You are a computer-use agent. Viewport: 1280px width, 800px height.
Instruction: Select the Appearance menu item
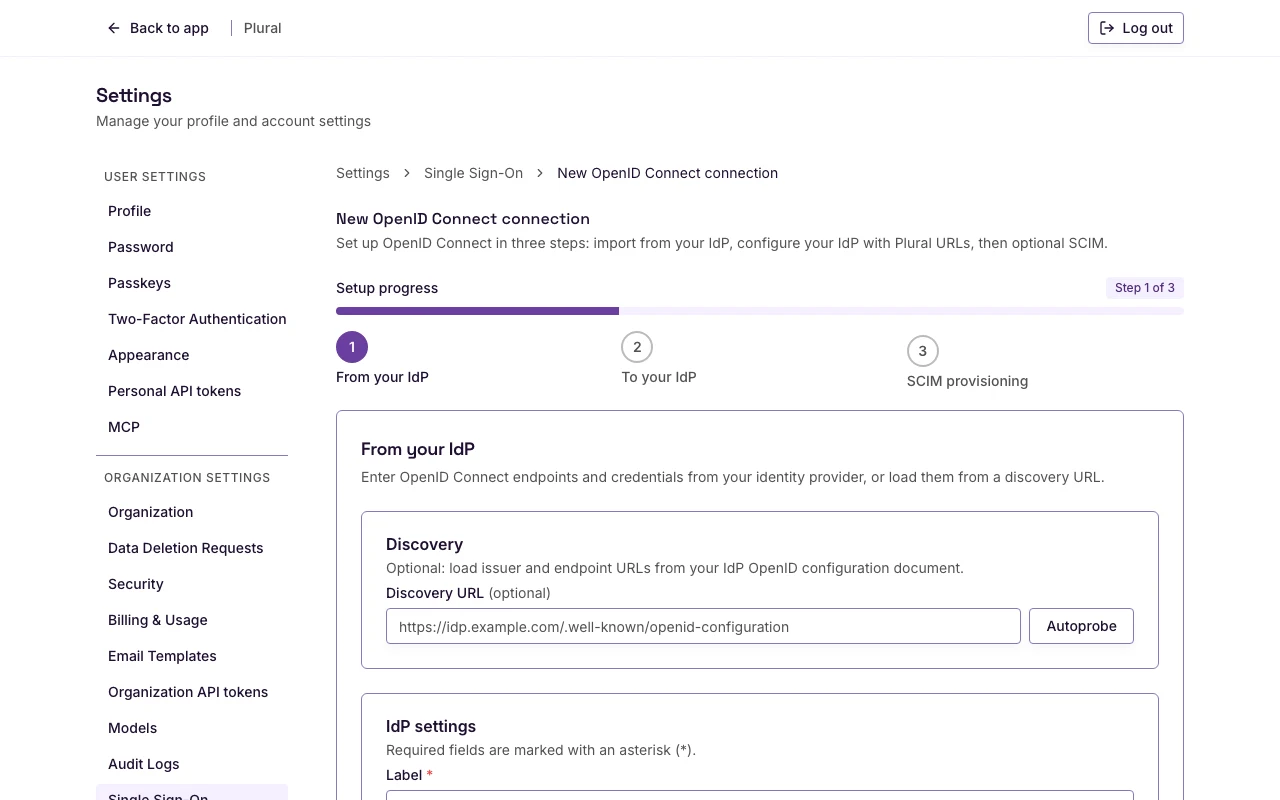[192, 355]
